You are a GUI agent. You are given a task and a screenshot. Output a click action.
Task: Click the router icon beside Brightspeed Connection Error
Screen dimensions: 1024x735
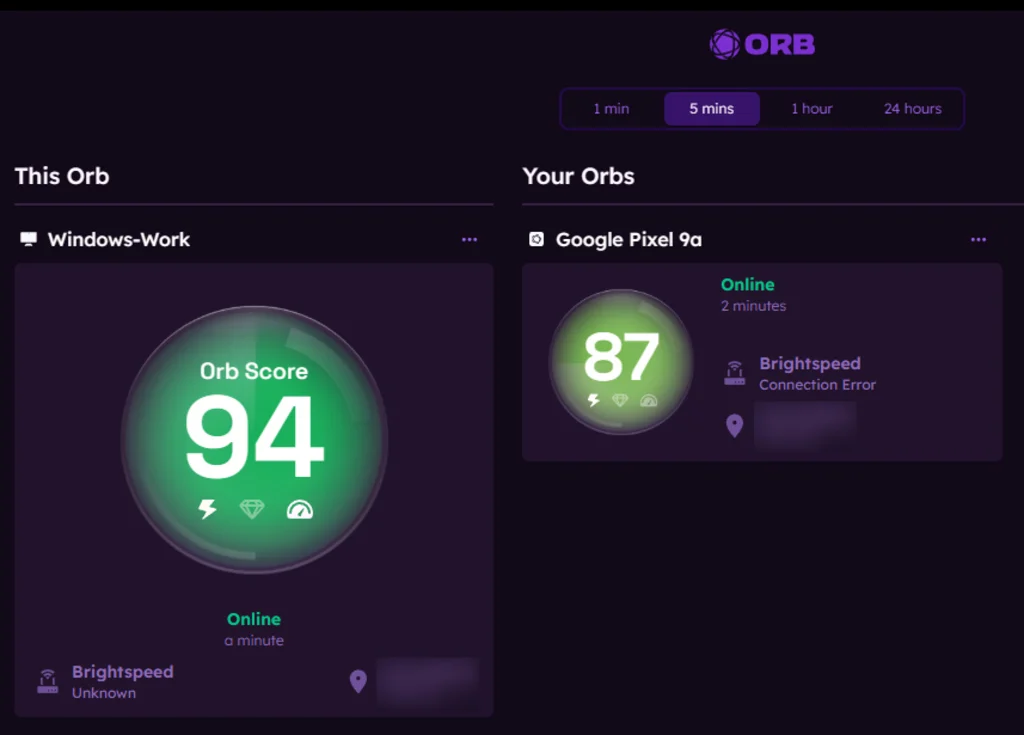[x=734, y=374]
